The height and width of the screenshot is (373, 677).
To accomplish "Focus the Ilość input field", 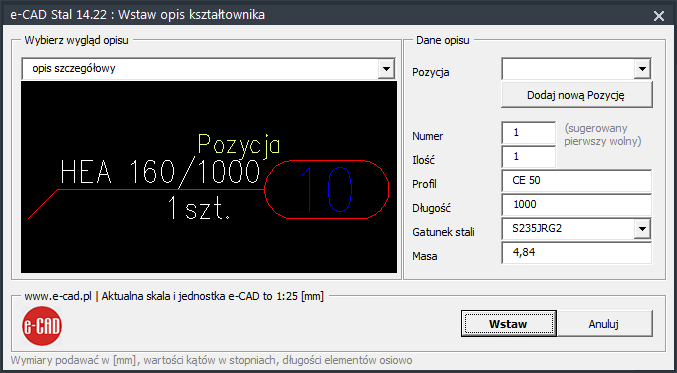I will click(x=529, y=157).
